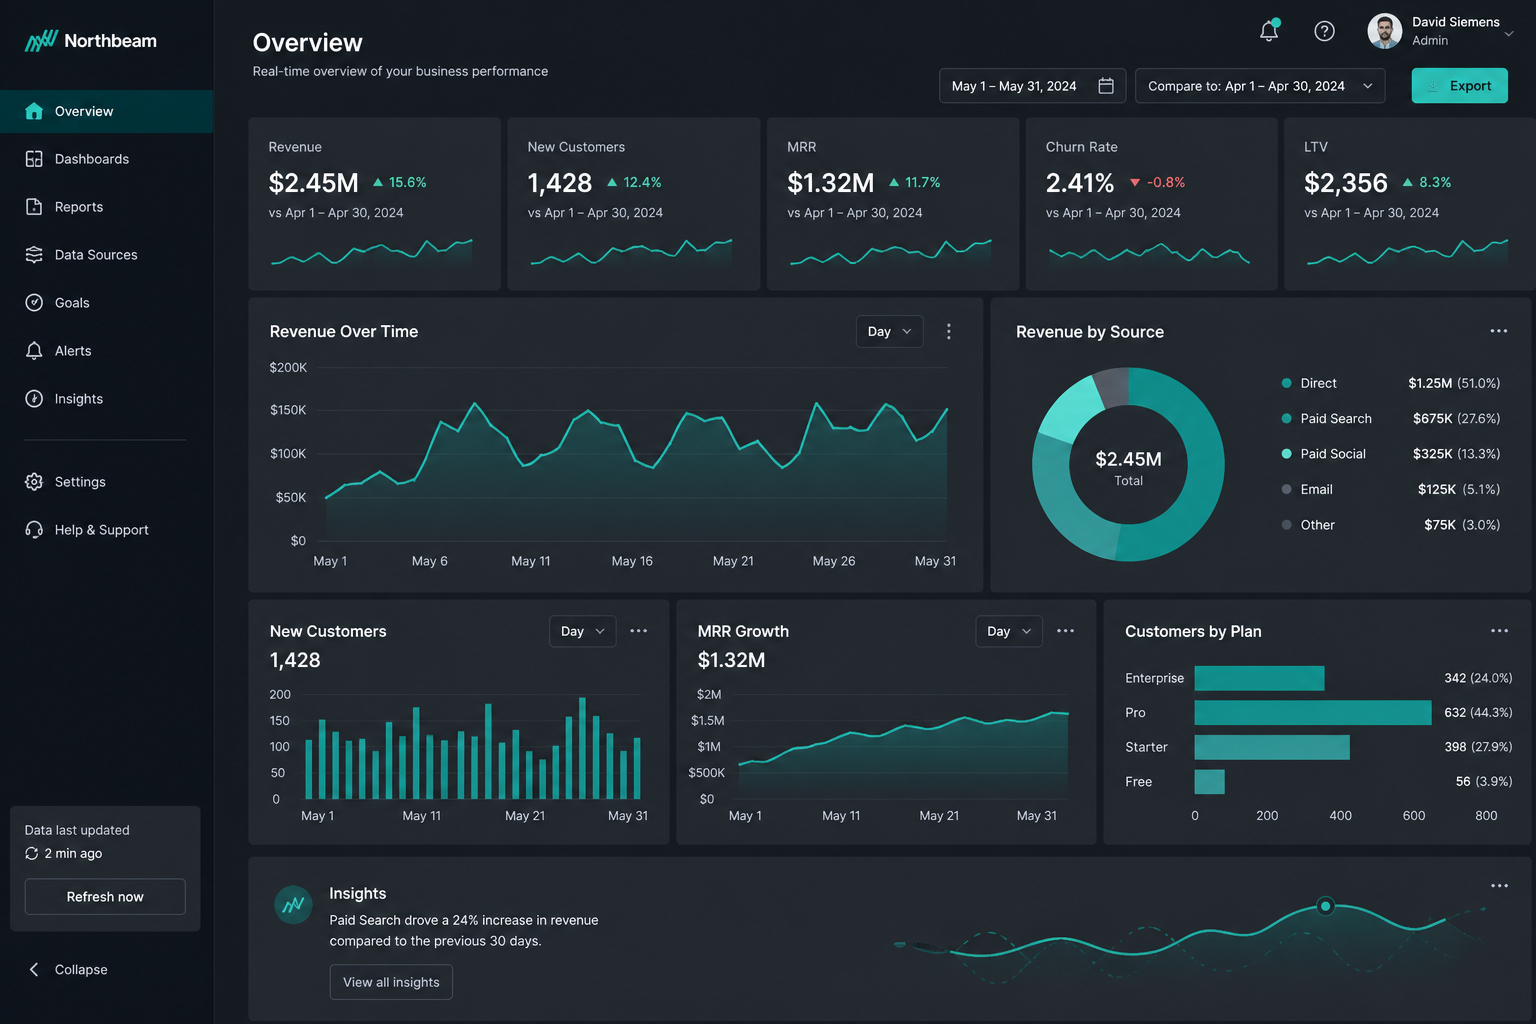Click the Dashboards grid icon
The height and width of the screenshot is (1024, 1536).
tap(34, 159)
